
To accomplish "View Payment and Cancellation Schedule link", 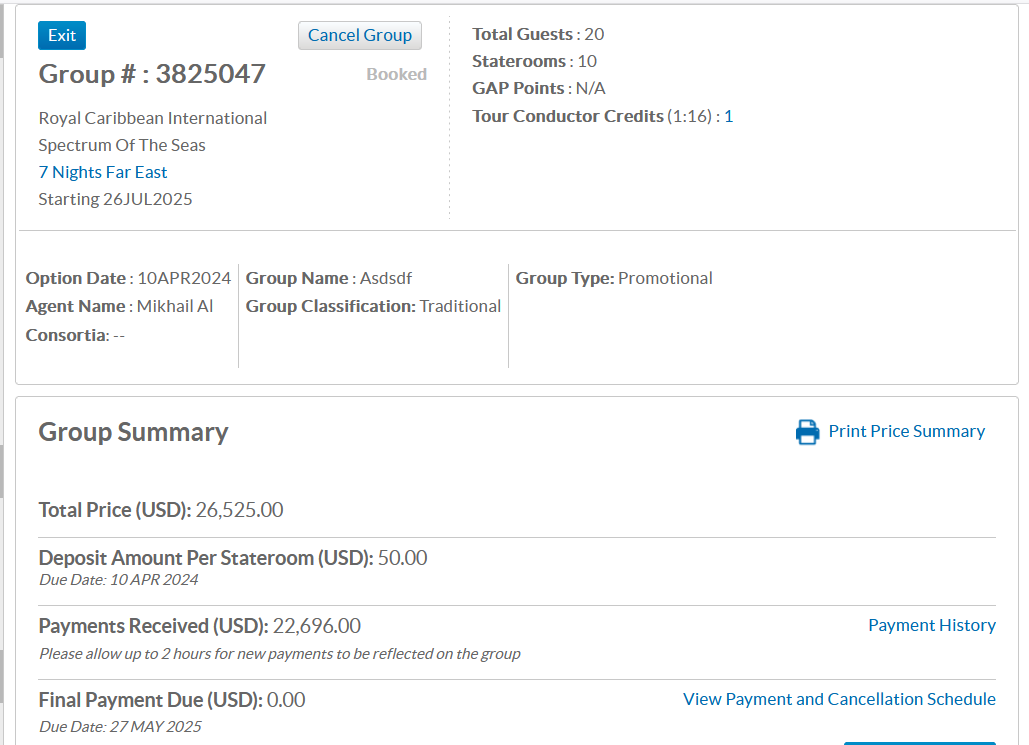I will (x=839, y=699).
